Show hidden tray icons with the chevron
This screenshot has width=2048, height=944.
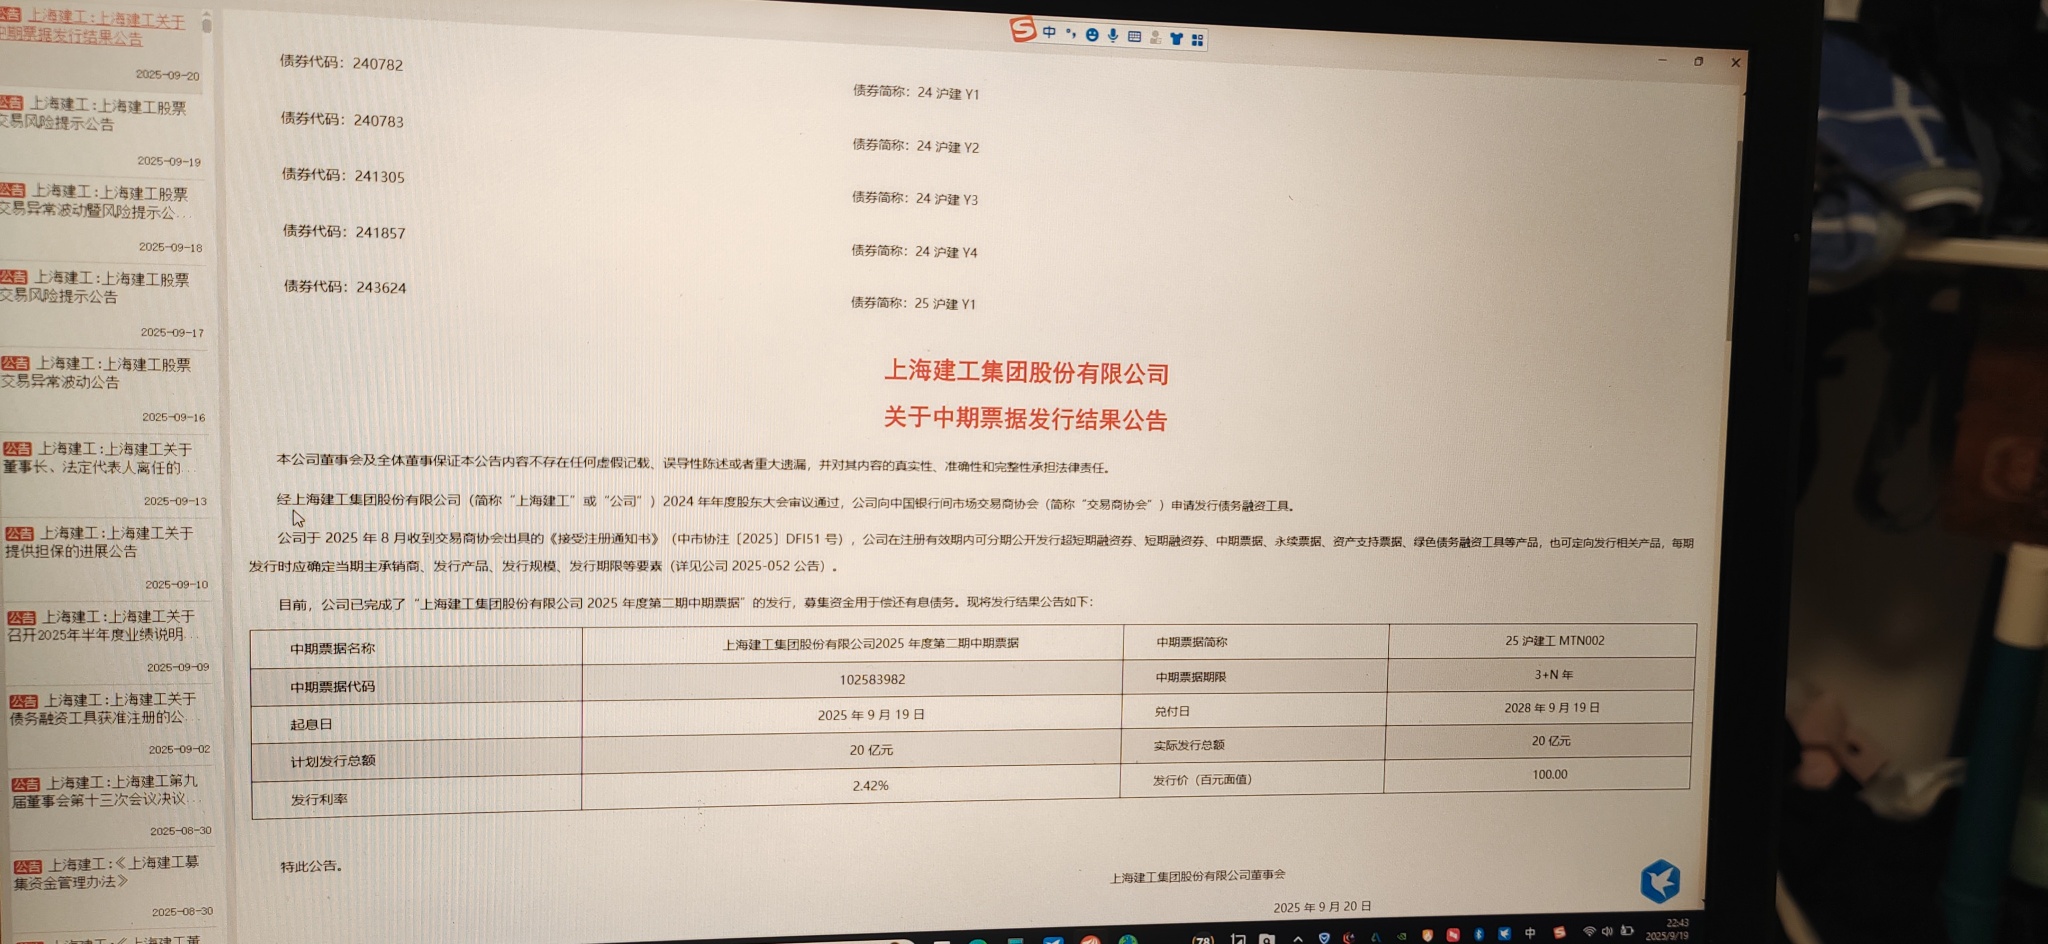click(1298, 939)
